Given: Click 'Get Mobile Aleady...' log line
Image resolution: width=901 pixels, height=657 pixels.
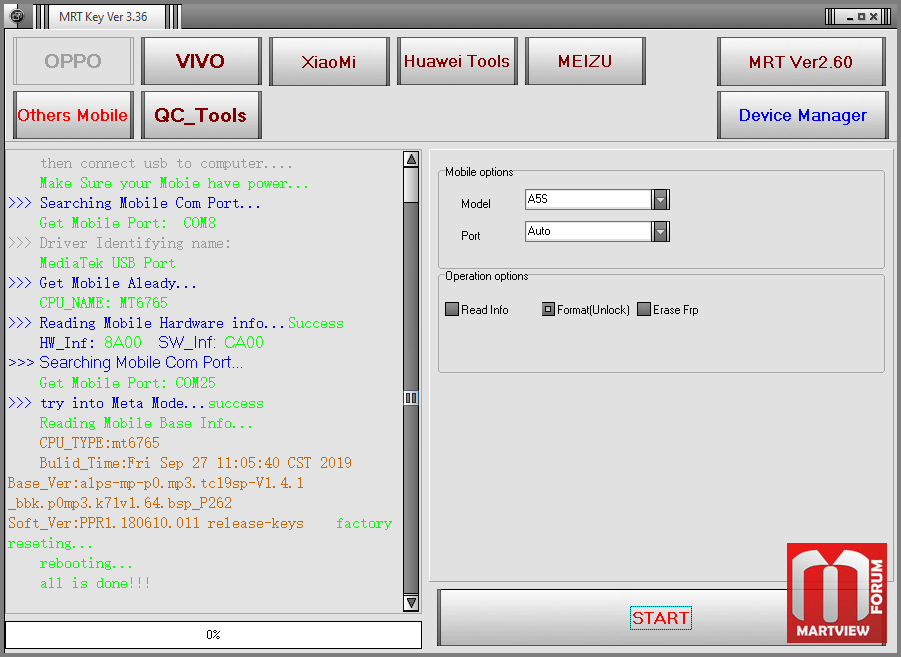Looking at the screenshot, I should pos(102,283).
